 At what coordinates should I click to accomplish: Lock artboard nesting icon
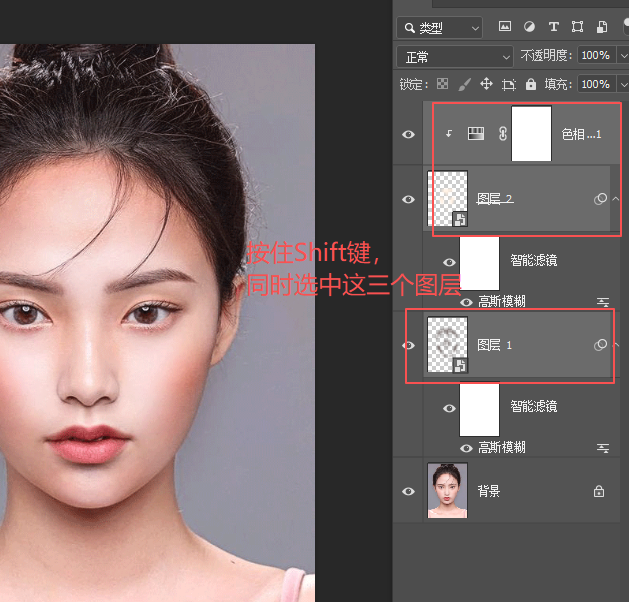(509, 85)
